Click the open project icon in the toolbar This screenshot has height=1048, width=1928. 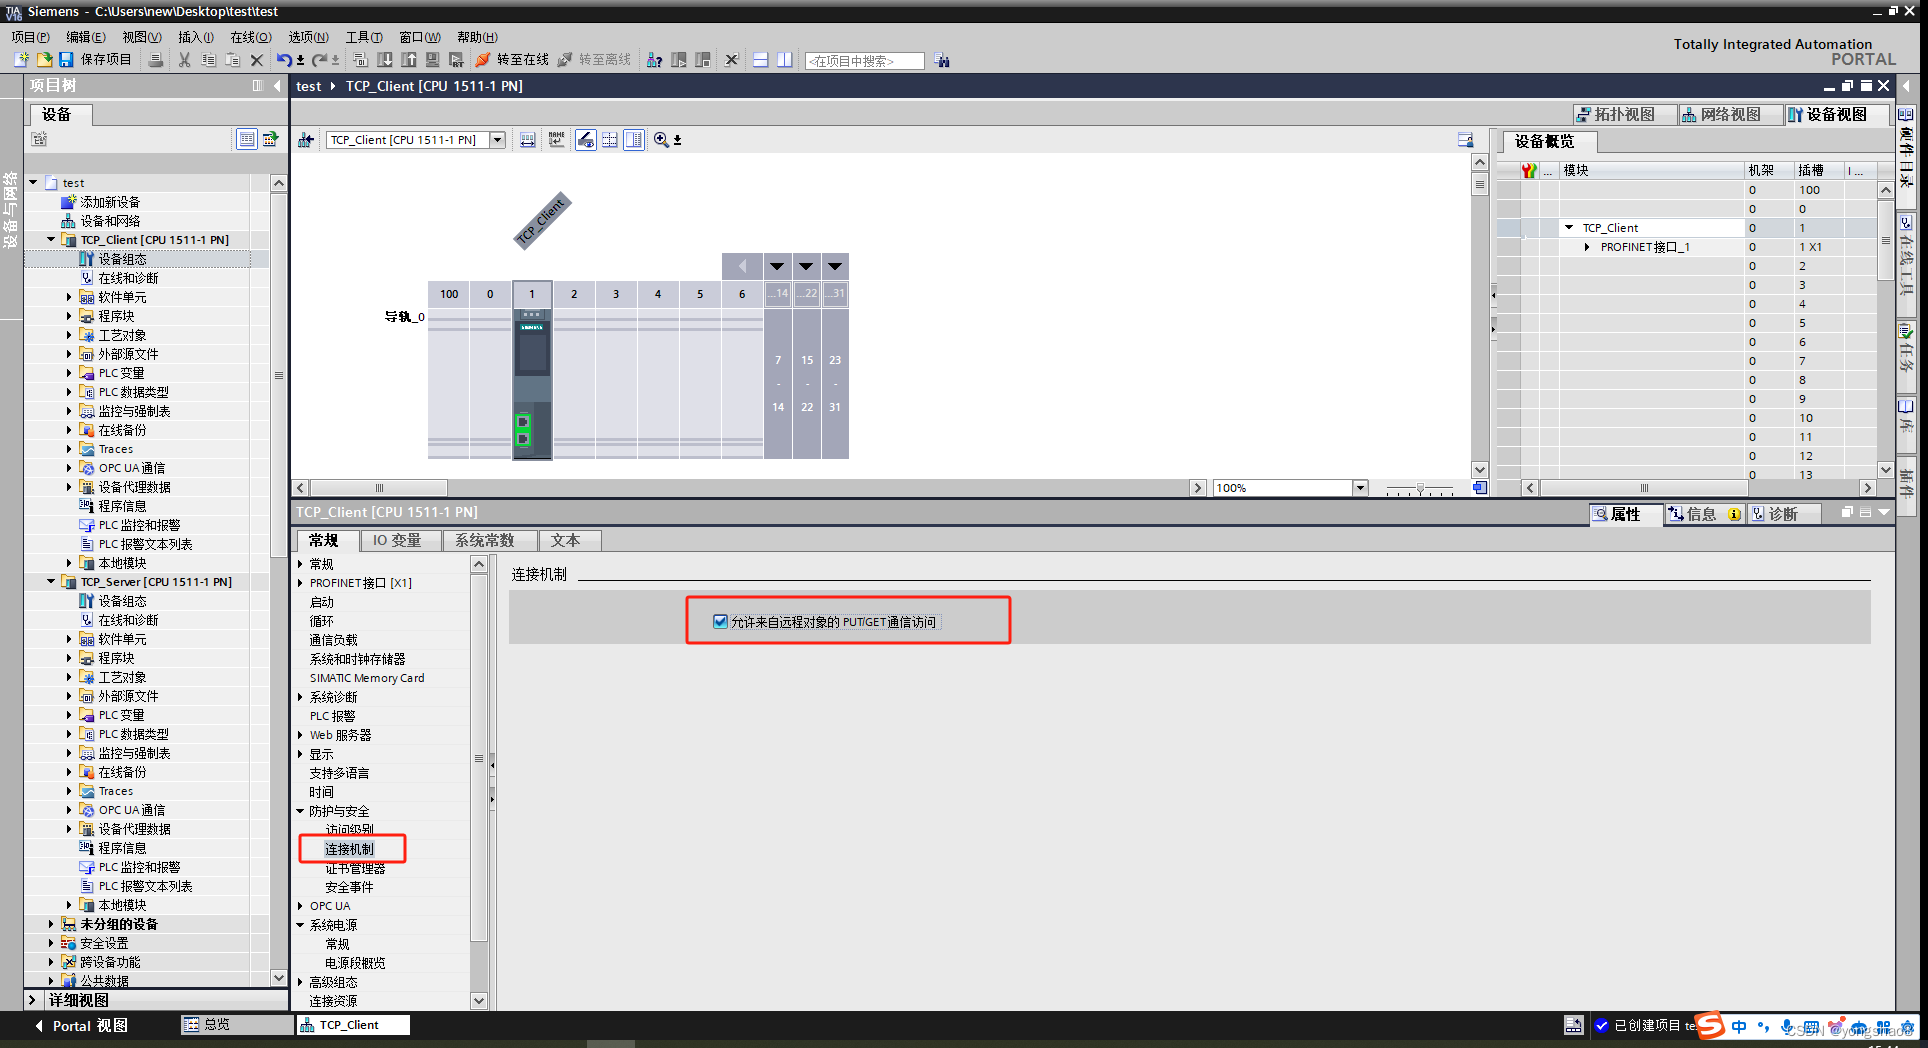tap(44, 60)
